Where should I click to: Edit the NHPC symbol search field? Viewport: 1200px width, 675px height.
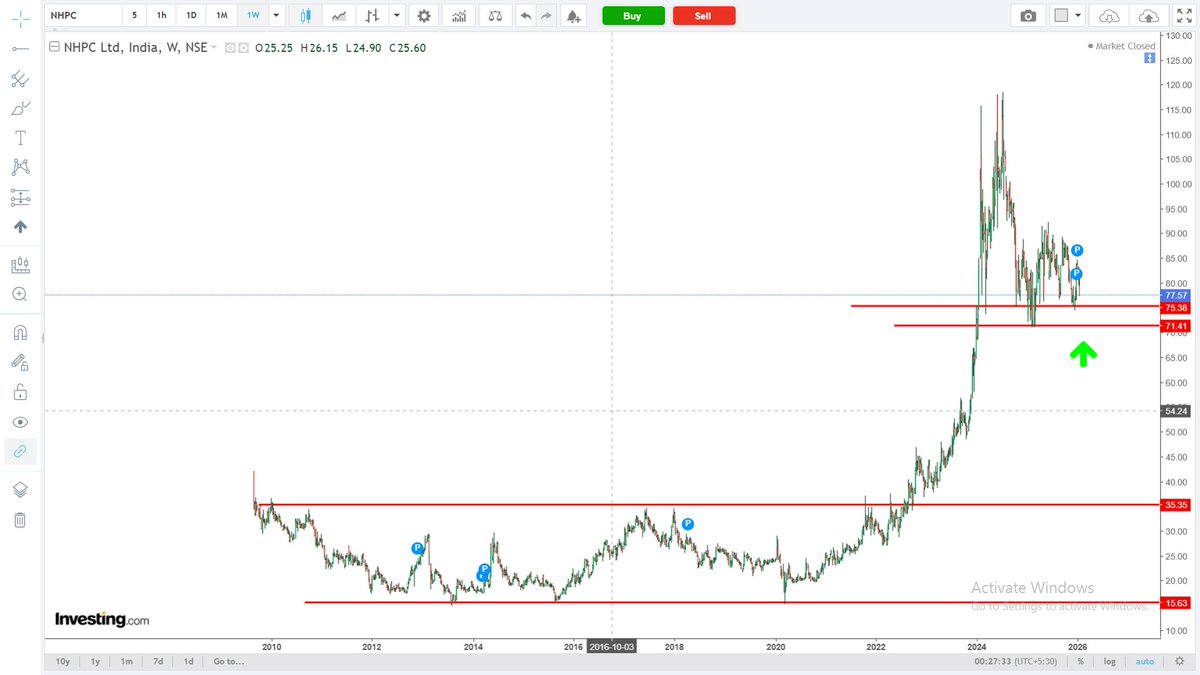tap(81, 15)
